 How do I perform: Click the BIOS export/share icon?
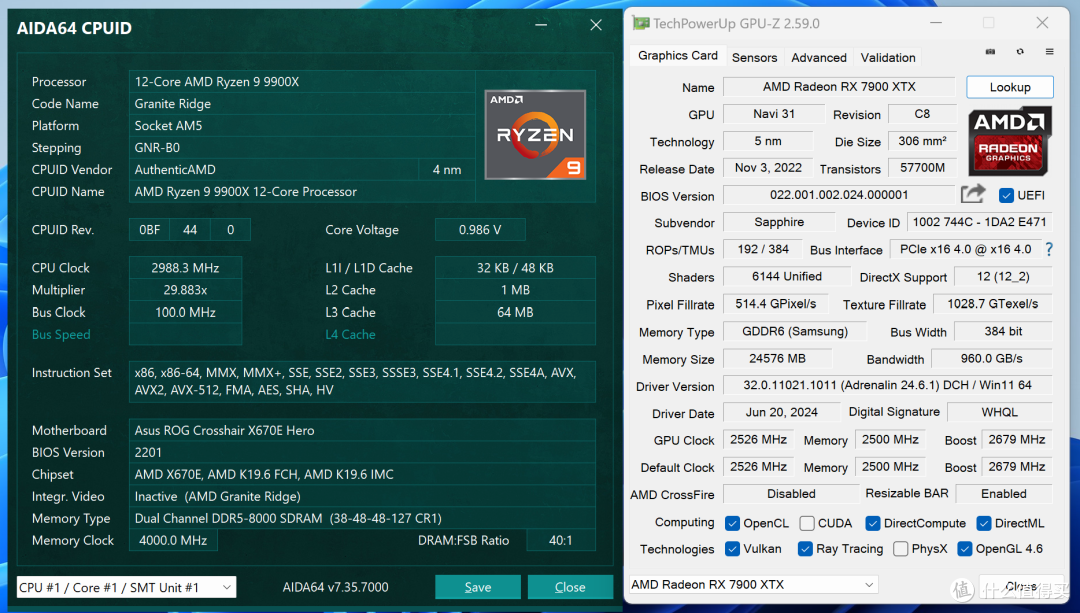coord(972,194)
